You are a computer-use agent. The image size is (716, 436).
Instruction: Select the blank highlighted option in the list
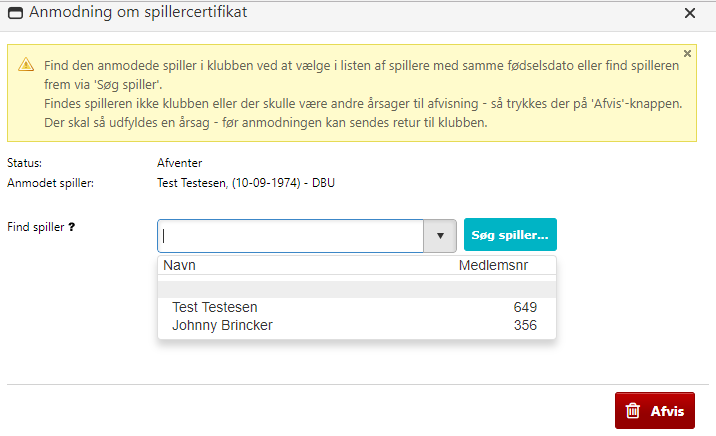[356, 289]
